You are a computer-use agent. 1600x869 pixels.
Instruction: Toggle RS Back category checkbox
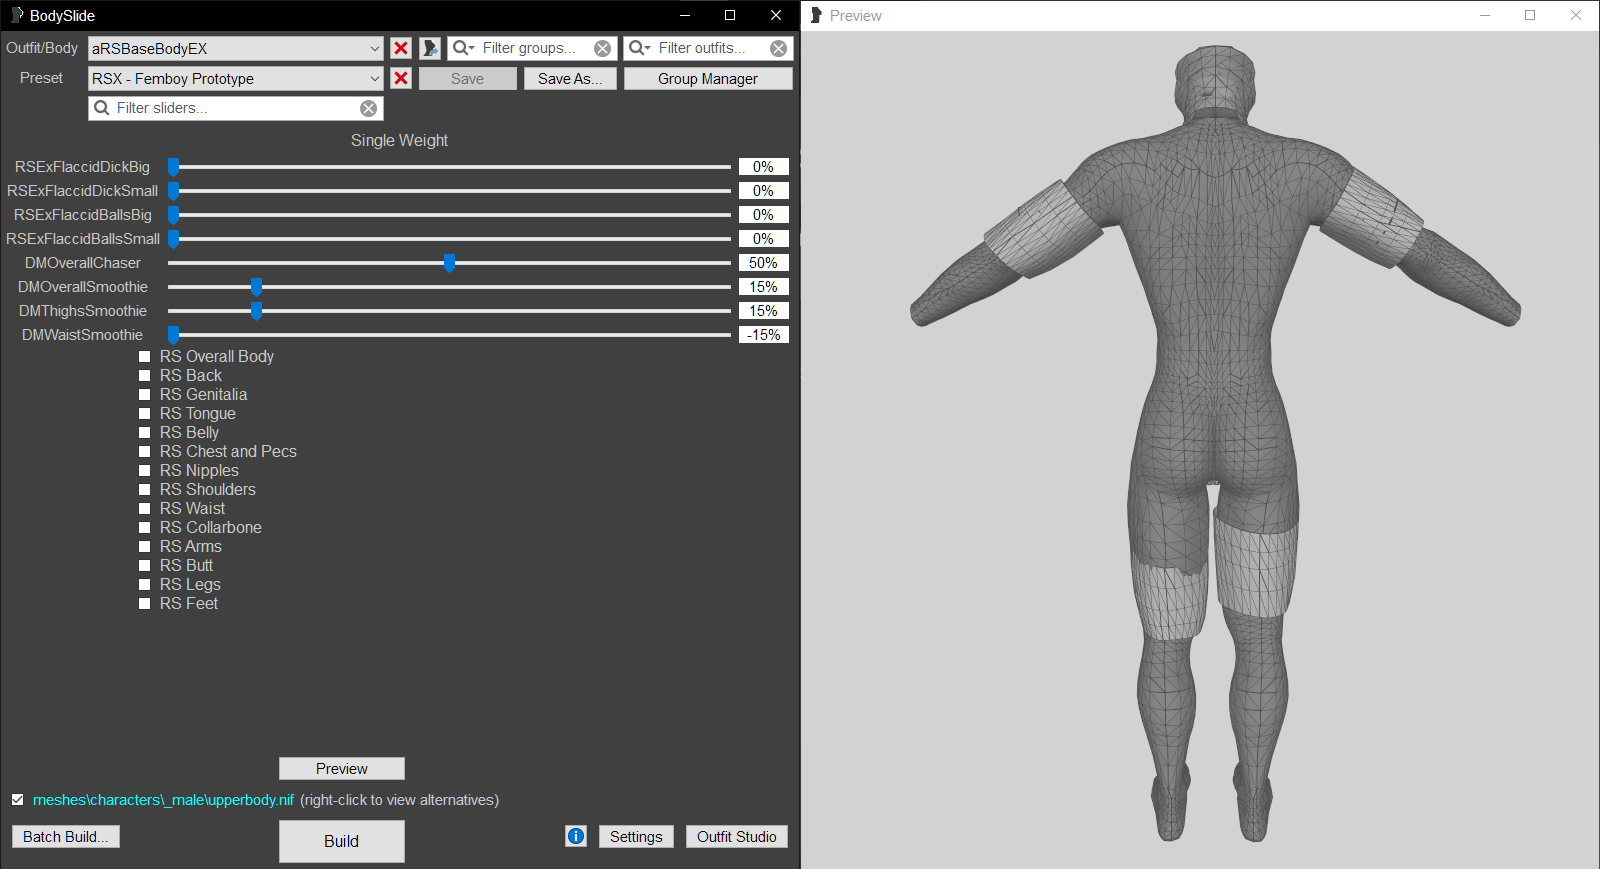coord(144,375)
